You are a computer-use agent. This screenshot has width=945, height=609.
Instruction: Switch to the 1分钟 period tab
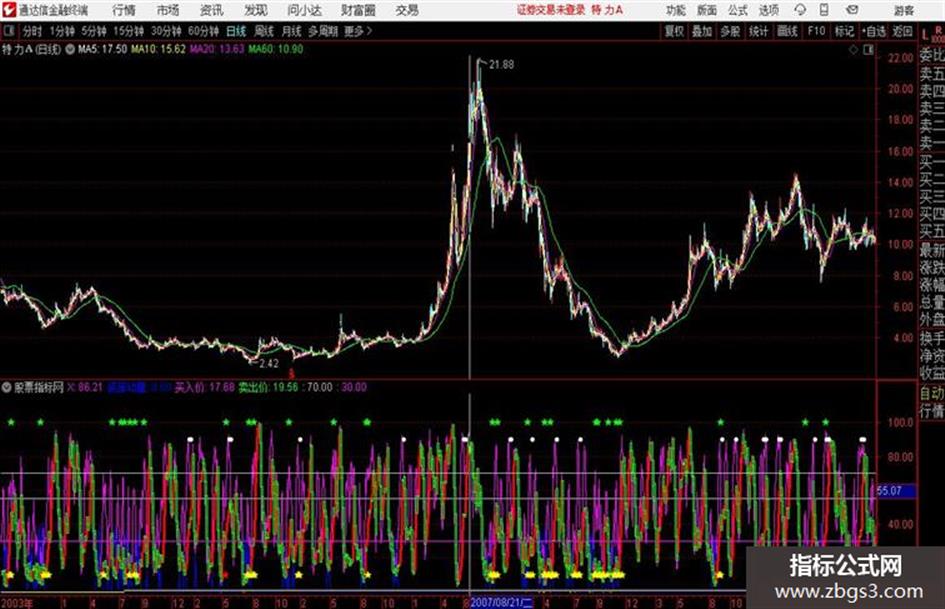click(62, 31)
